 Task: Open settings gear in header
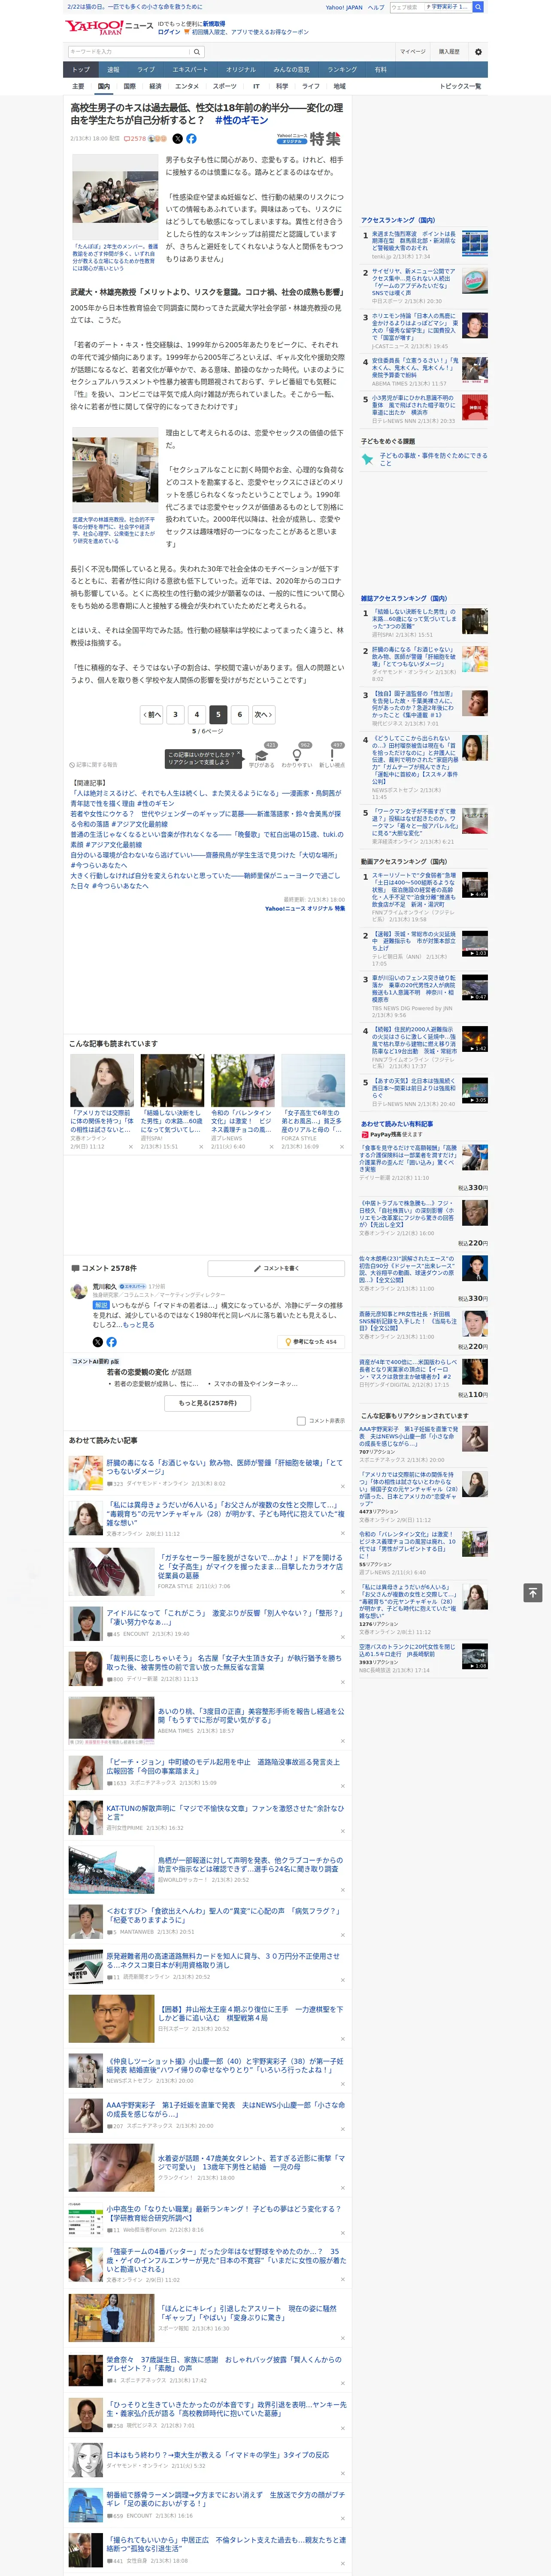point(478,51)
